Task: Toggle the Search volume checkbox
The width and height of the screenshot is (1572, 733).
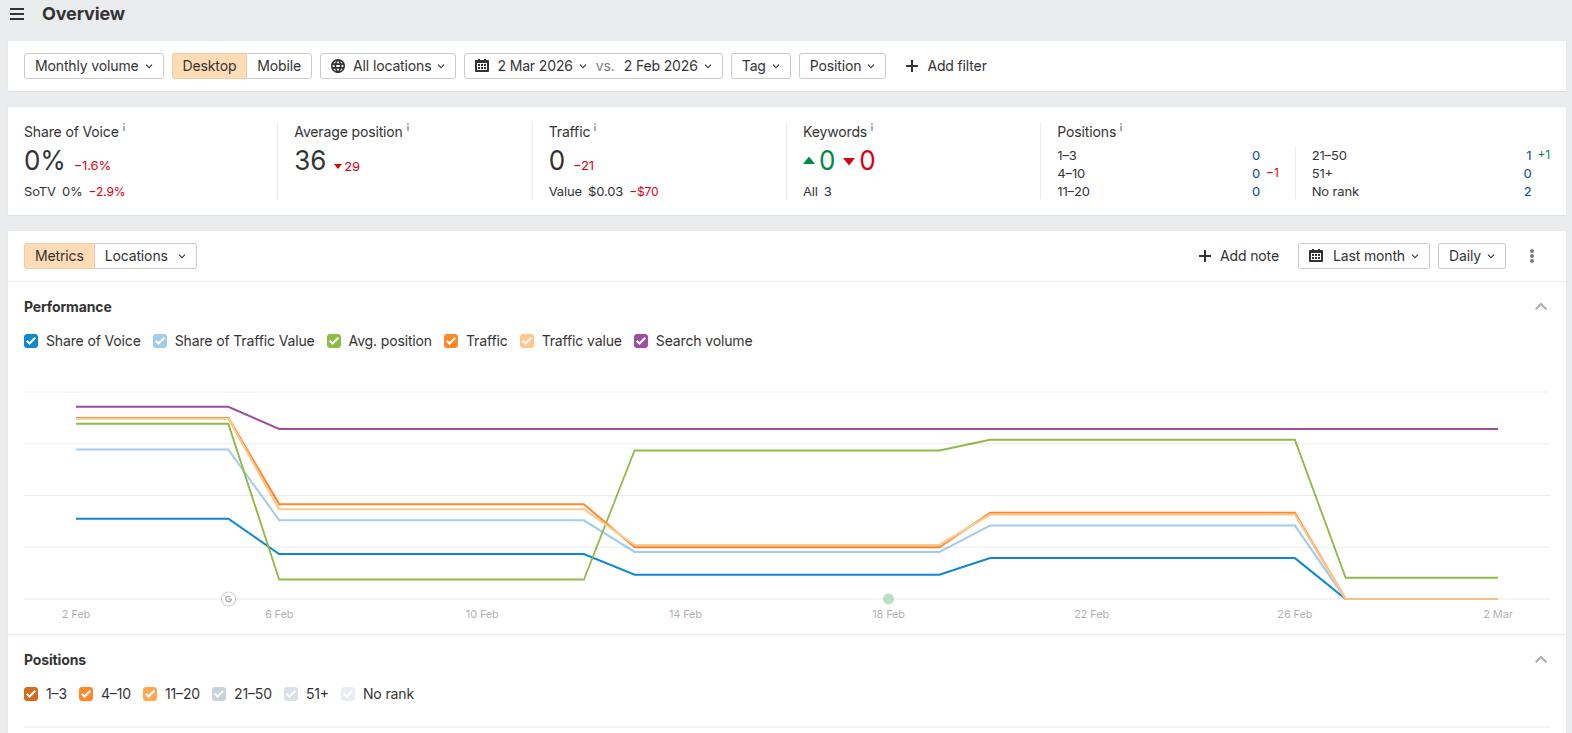Action: point(641,341)
